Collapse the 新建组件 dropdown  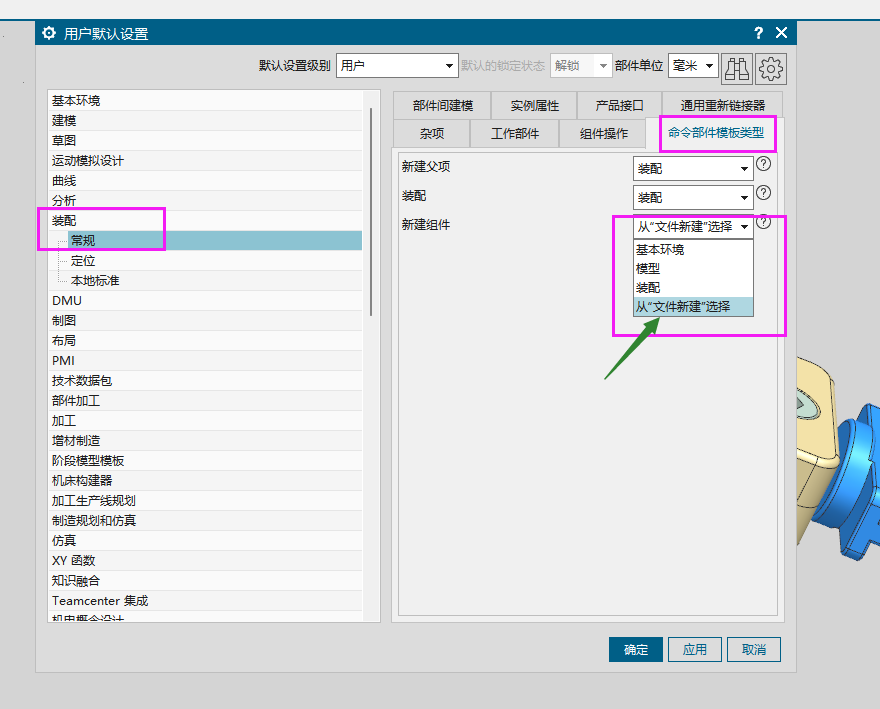[693, 226]
